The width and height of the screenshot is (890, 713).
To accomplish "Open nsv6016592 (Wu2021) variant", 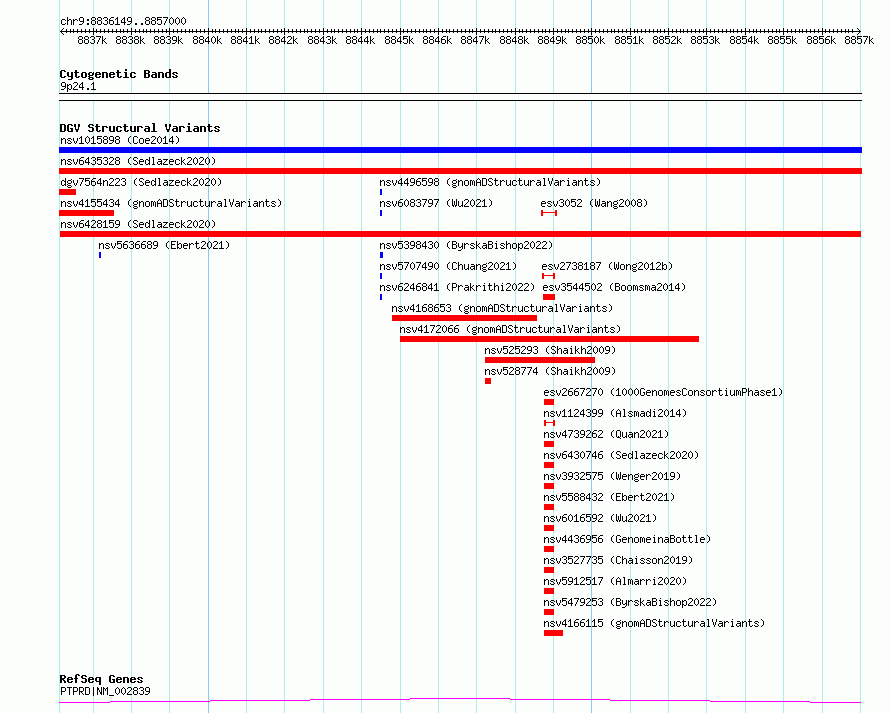I will [x=600, y=518].
